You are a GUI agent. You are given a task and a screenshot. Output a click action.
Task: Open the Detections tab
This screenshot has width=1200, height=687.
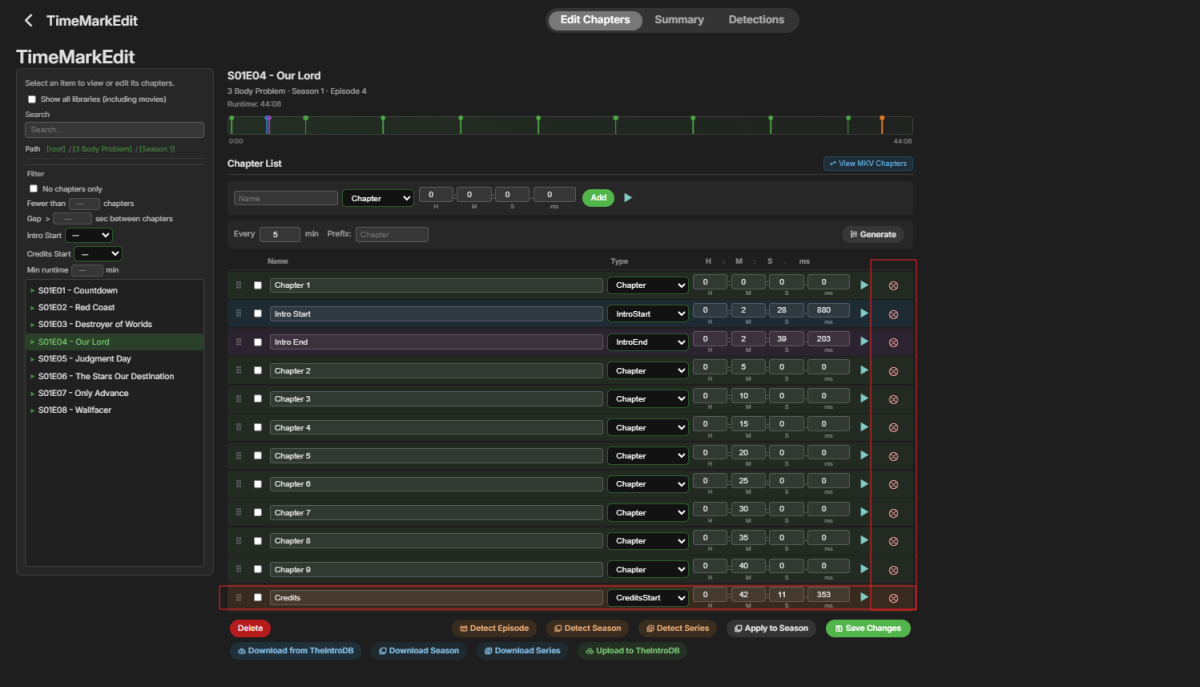(x=756, y=20)
